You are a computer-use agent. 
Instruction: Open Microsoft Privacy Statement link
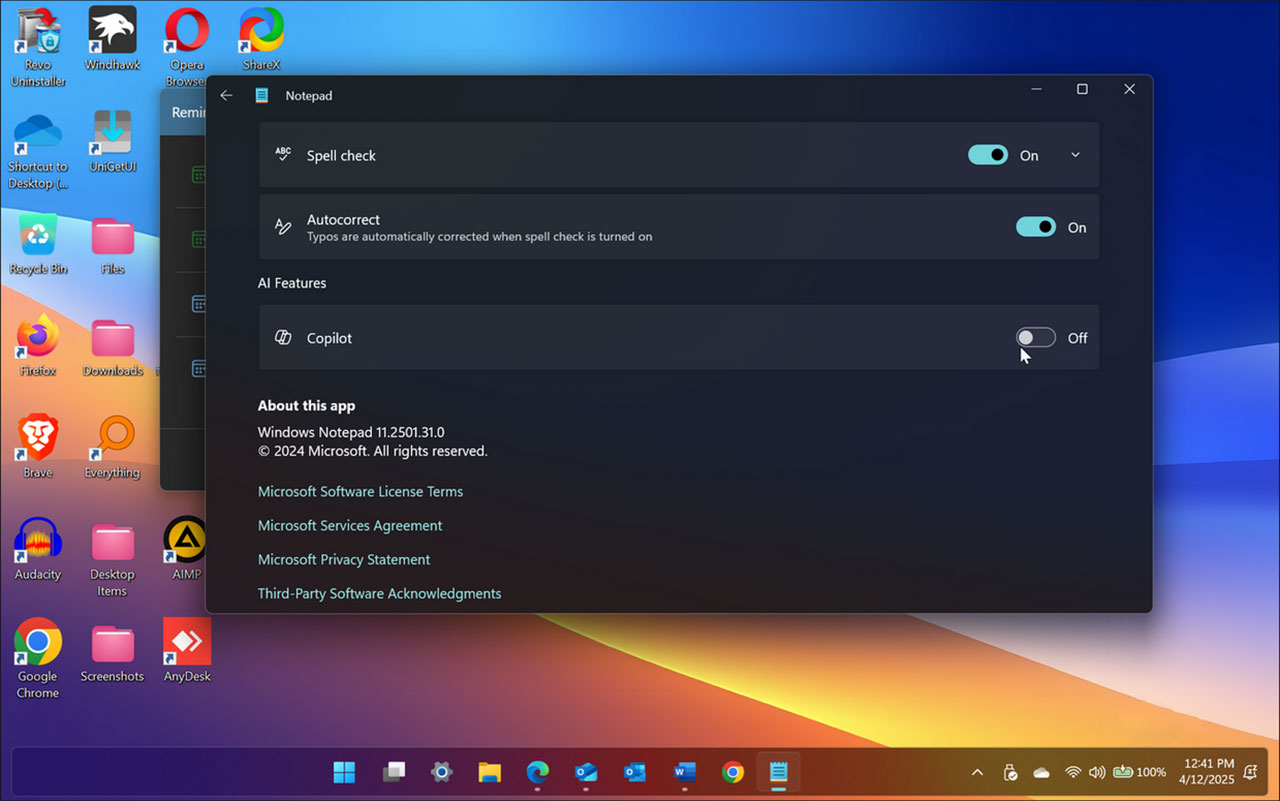point(343,559)
